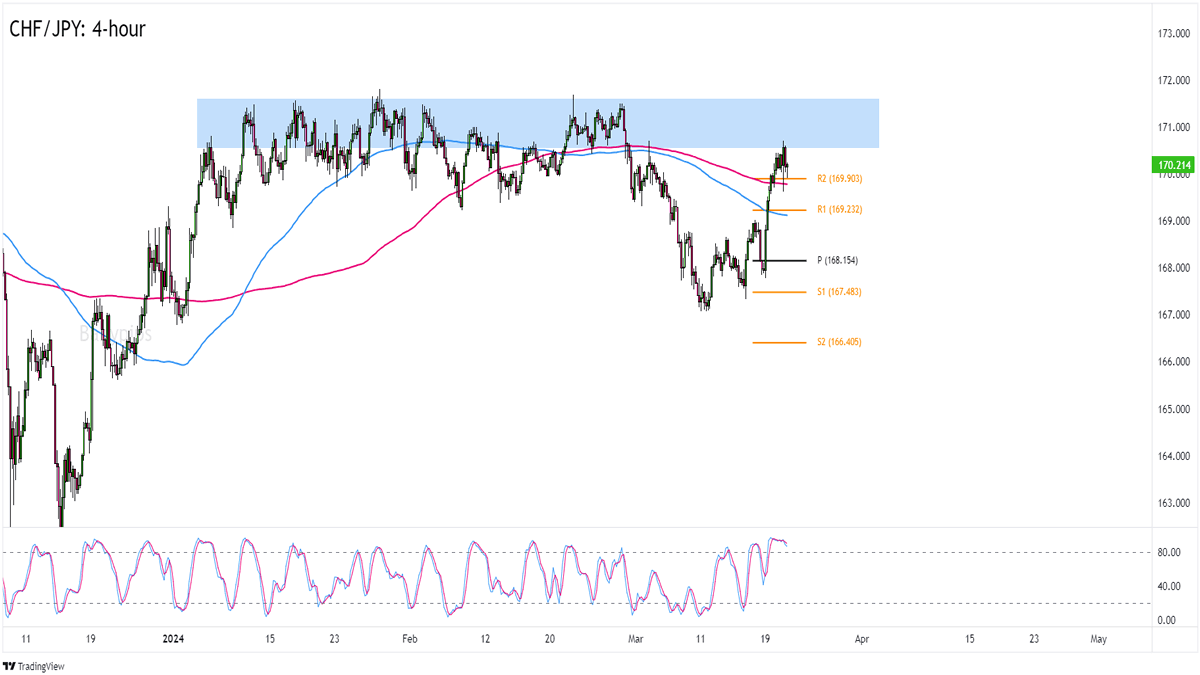Select the CHF/JPY: 4-hour chart title
1200x675 pixels.
pyautogui.click(x=77, y=29)
